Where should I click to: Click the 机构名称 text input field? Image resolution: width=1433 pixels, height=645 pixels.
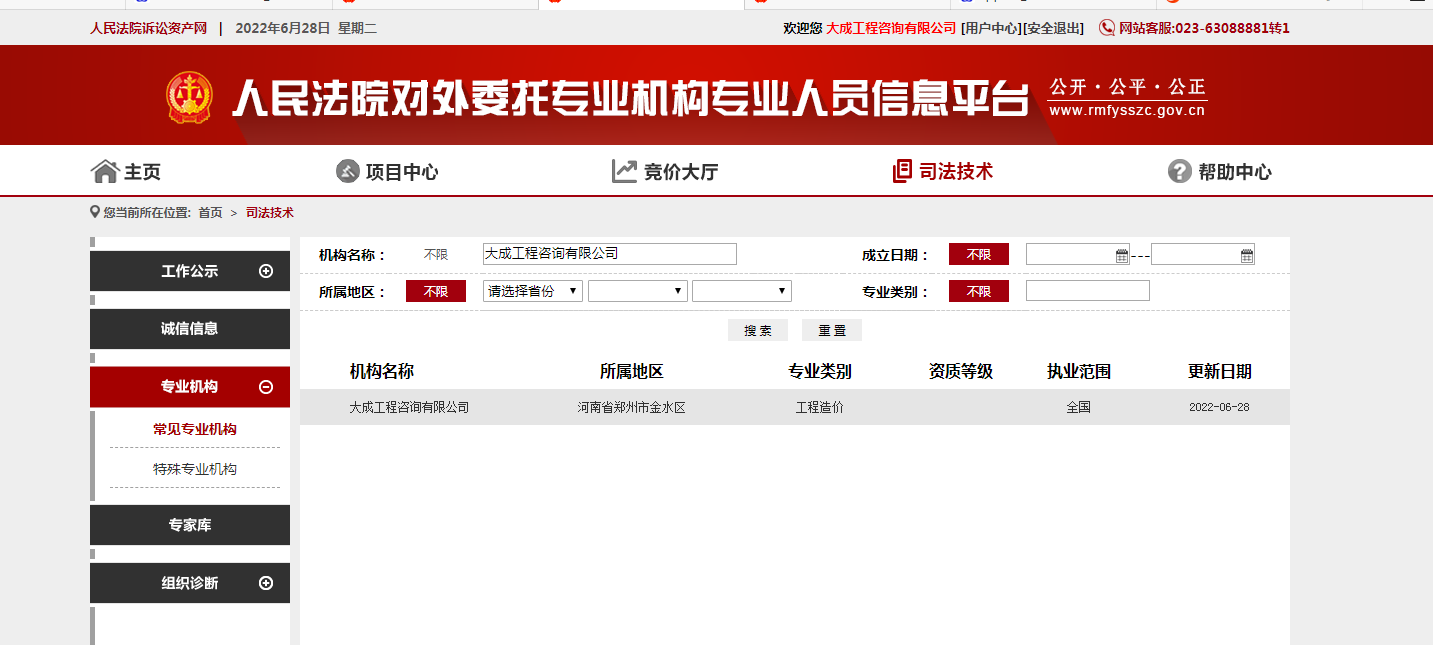point(609,254)
